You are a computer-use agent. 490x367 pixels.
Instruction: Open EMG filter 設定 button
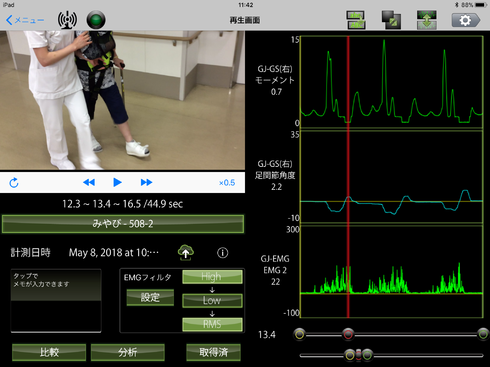click(x=150, y=297)
